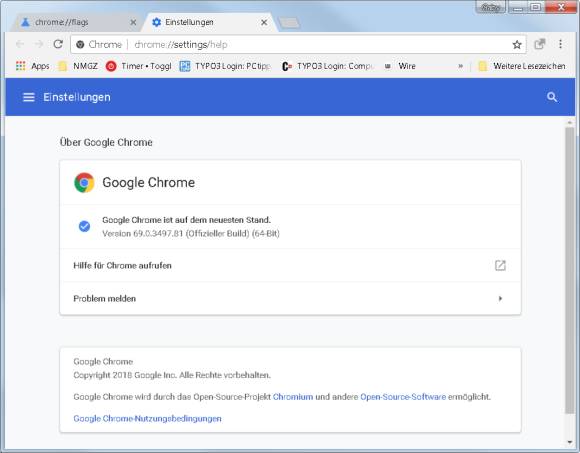Click the vertical scrollbar of the page
Viewport: 580px width, 453px height.
click(x=570, y=270)
